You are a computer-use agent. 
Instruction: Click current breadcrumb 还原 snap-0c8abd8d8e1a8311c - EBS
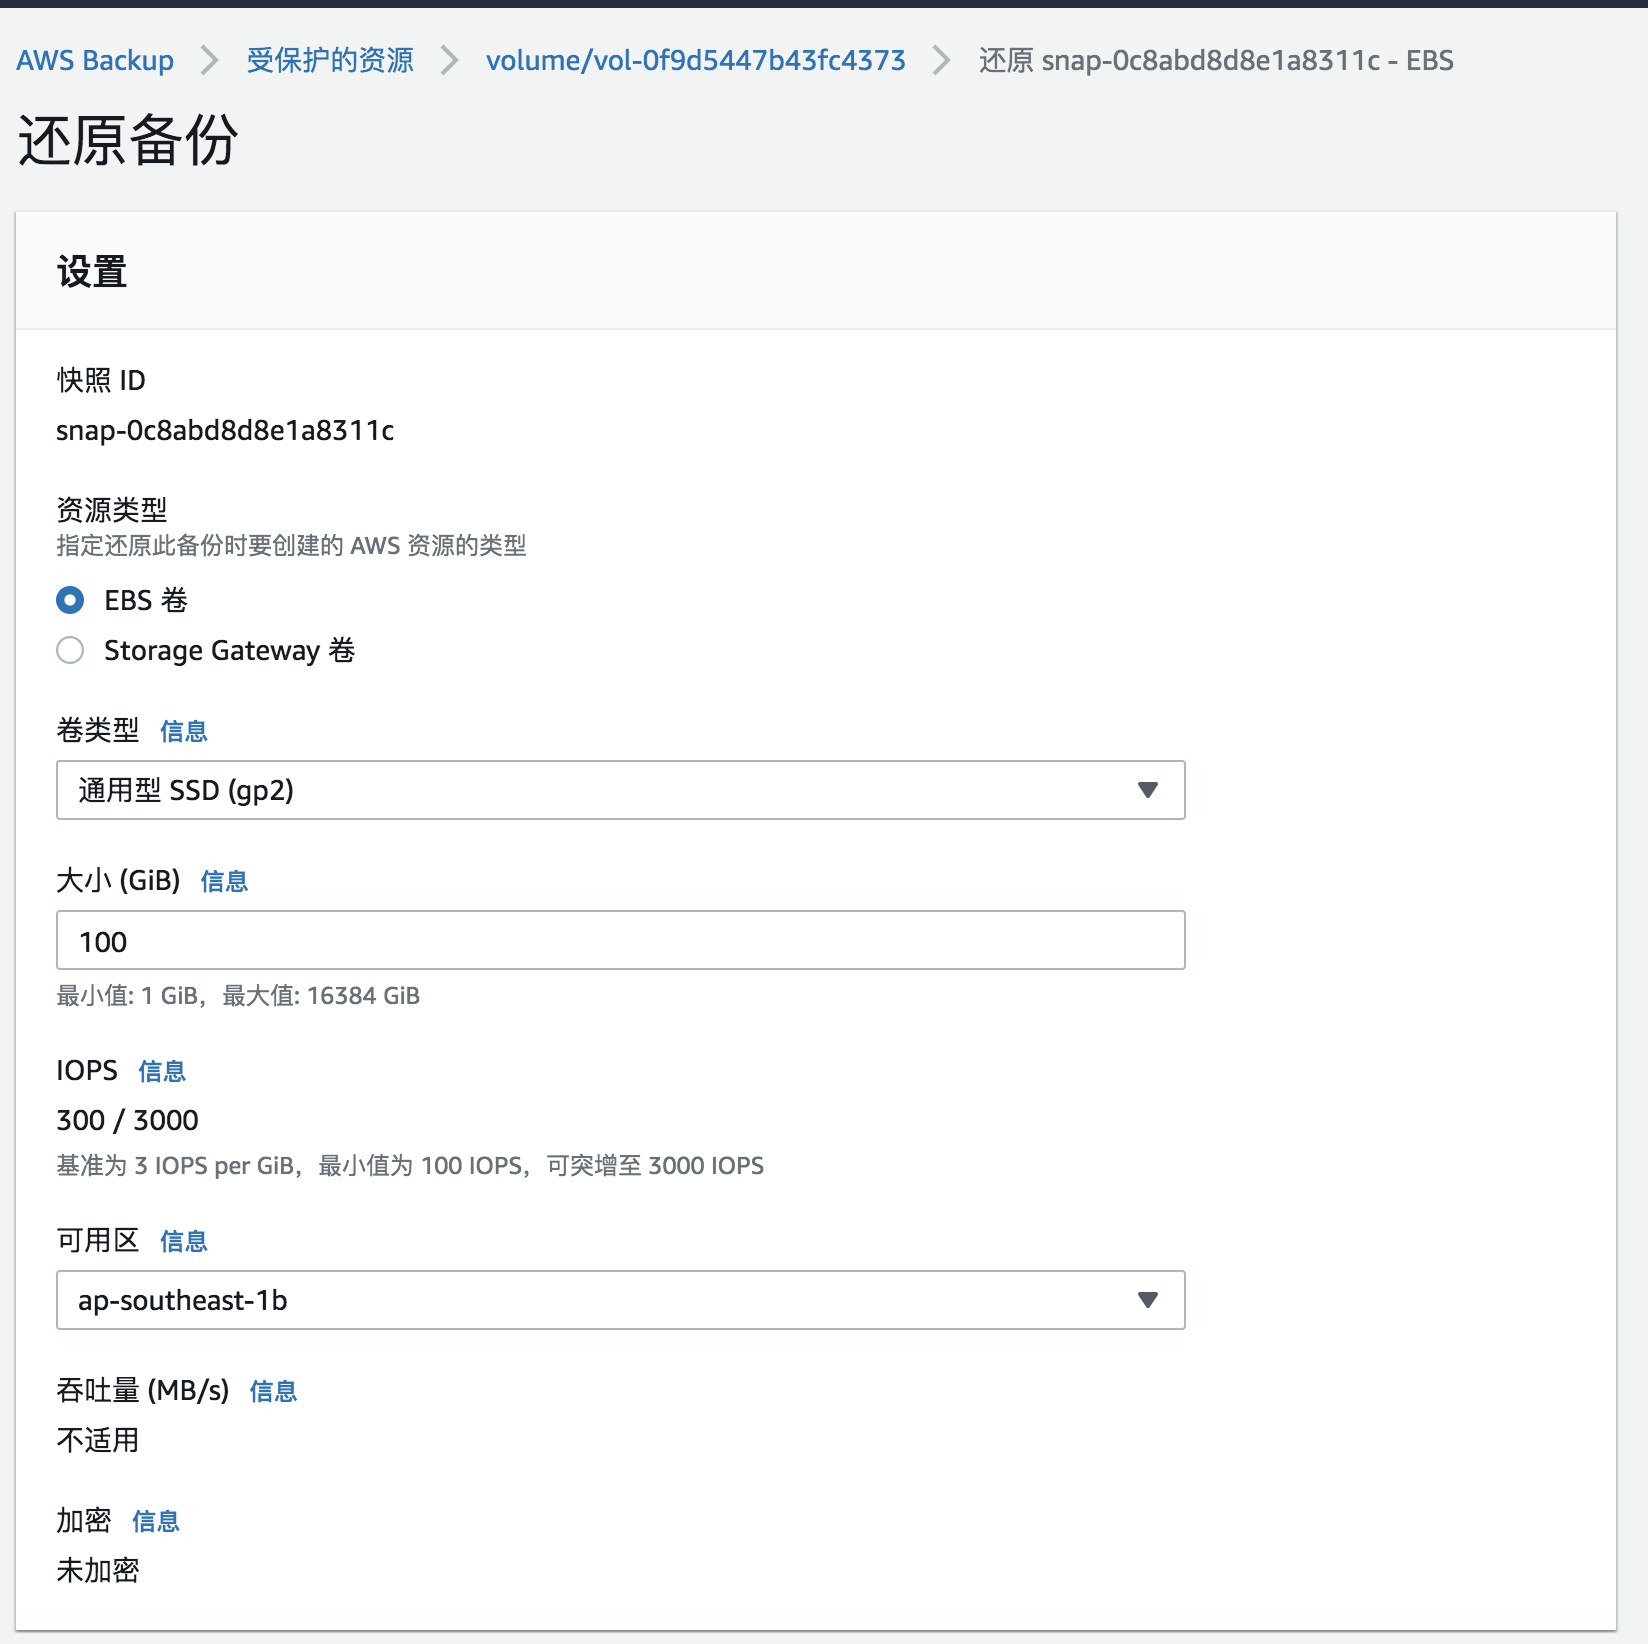coord(1216,60)
